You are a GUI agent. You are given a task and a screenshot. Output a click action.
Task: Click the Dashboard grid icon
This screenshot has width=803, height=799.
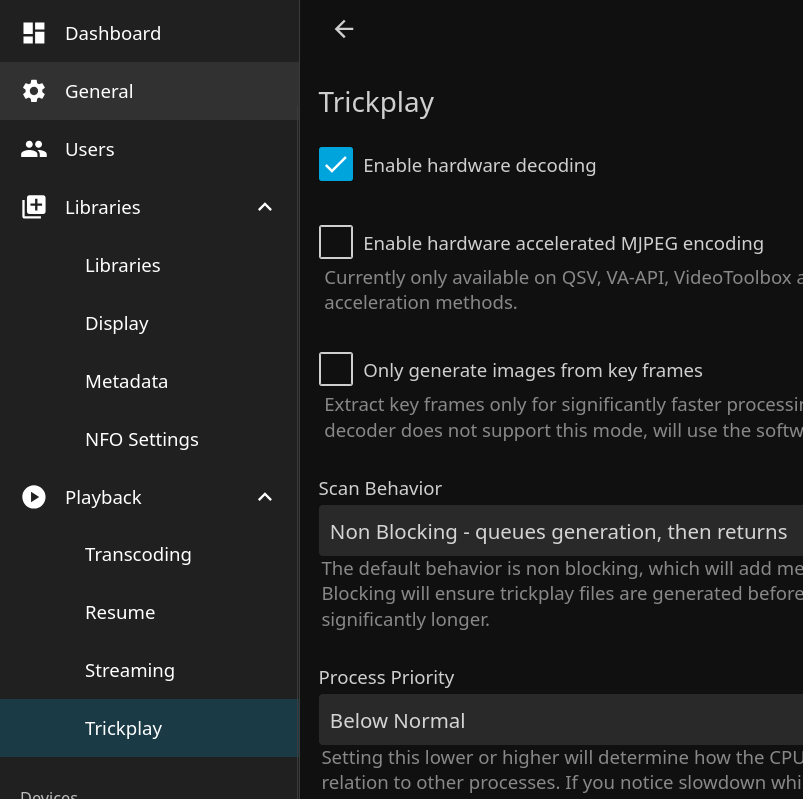pos(34,33)
